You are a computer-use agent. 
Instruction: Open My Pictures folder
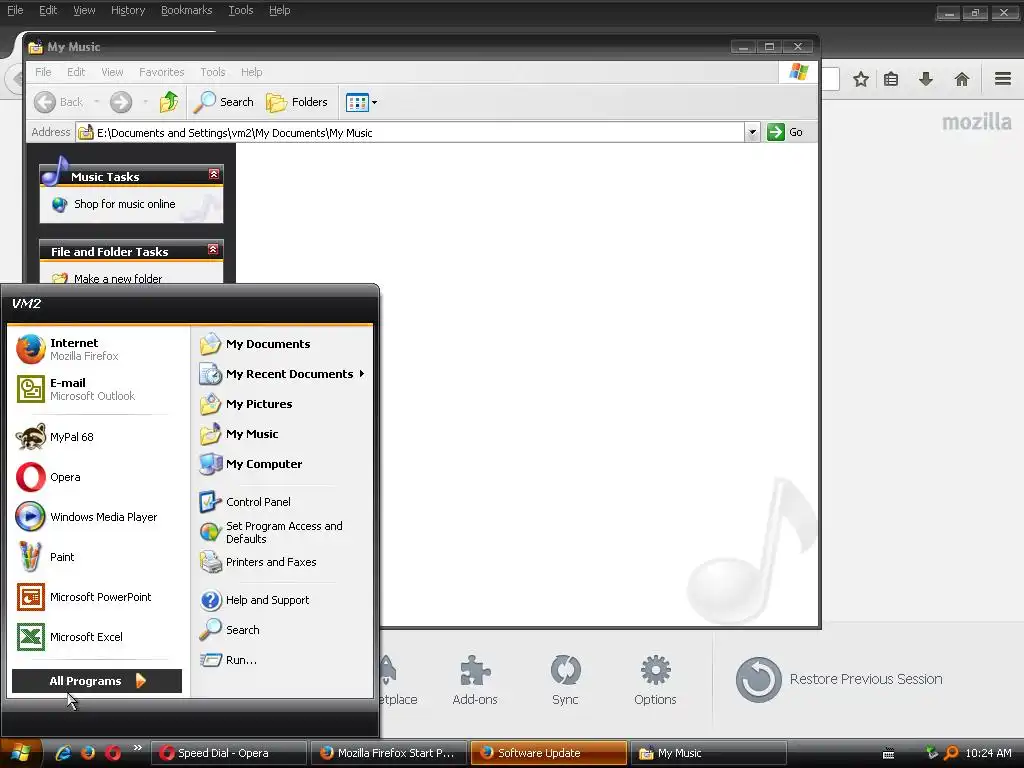tap(282, 404)
